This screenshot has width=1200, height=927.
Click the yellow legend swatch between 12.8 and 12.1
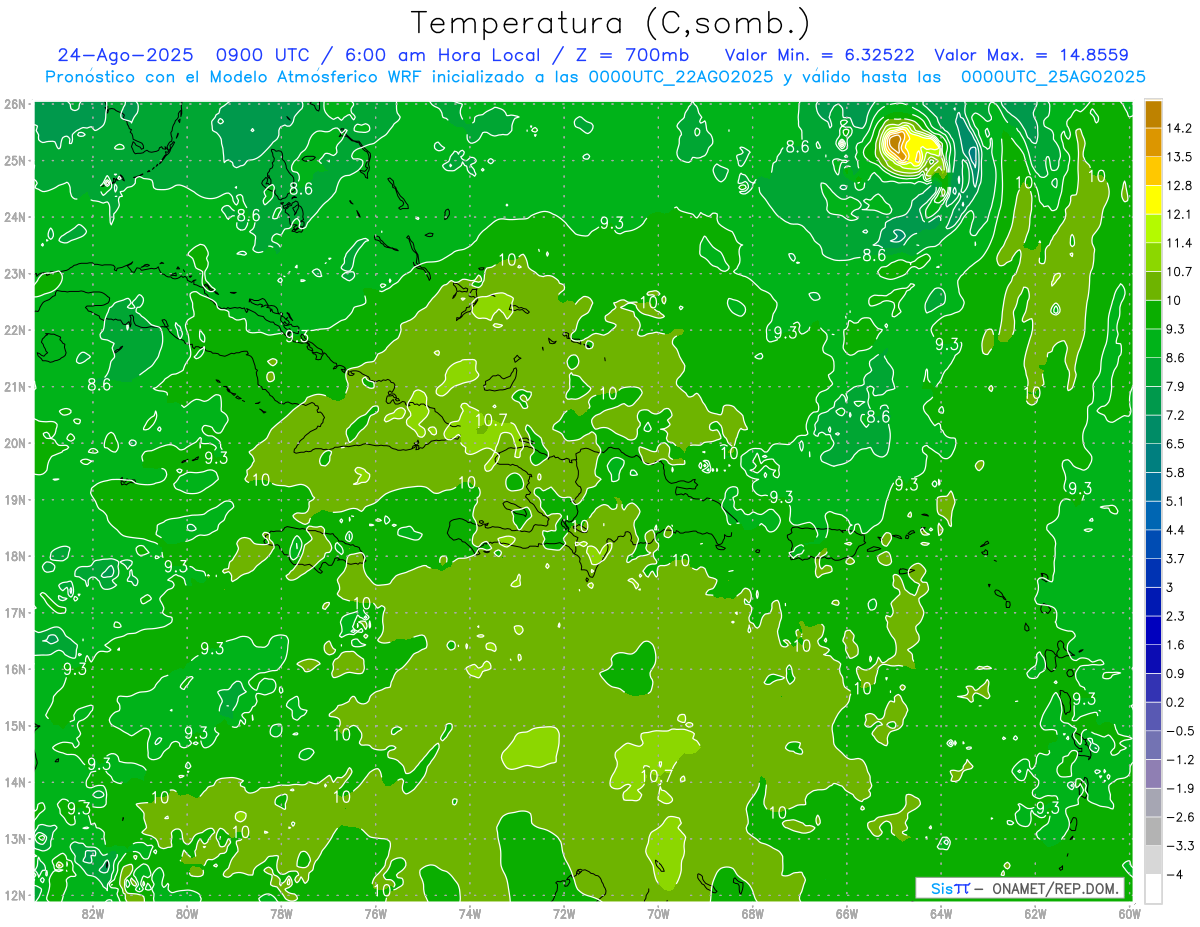tap(1153, 199)
